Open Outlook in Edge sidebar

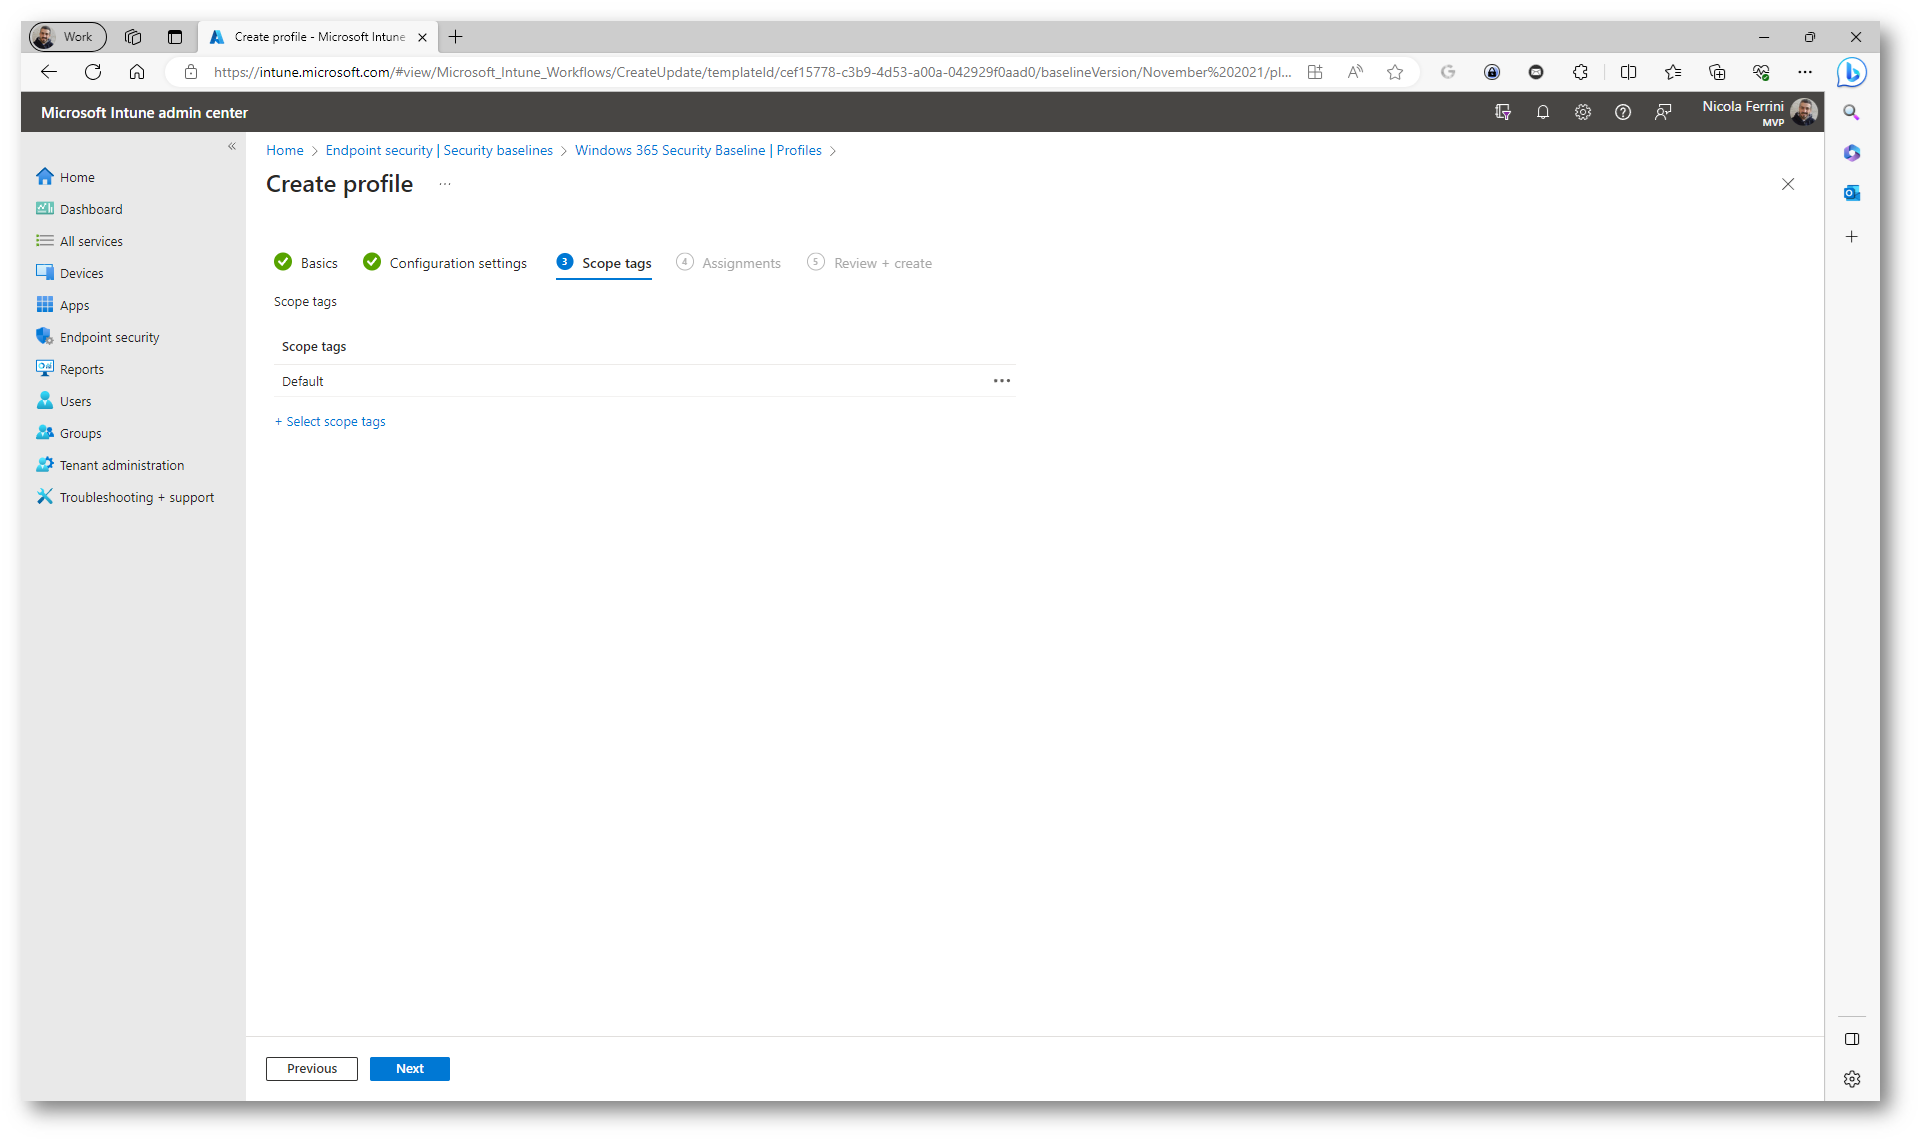coord(1851,193)
